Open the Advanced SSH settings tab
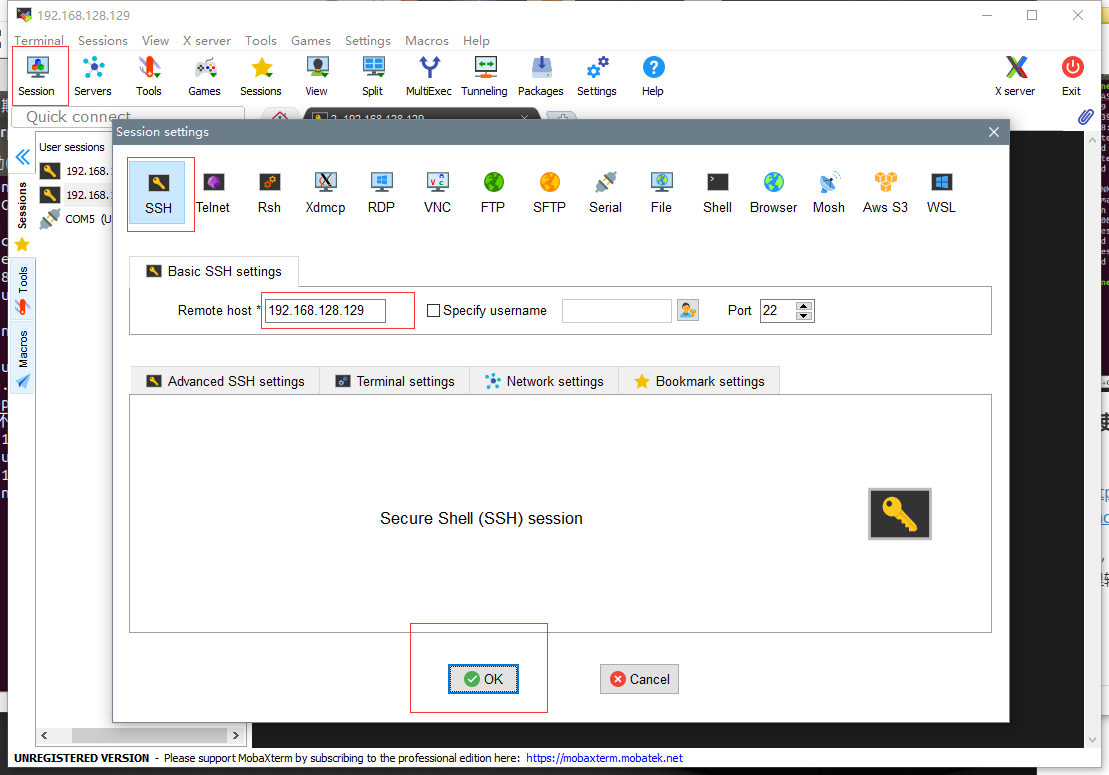1109x775 pixels. point(225,381)
